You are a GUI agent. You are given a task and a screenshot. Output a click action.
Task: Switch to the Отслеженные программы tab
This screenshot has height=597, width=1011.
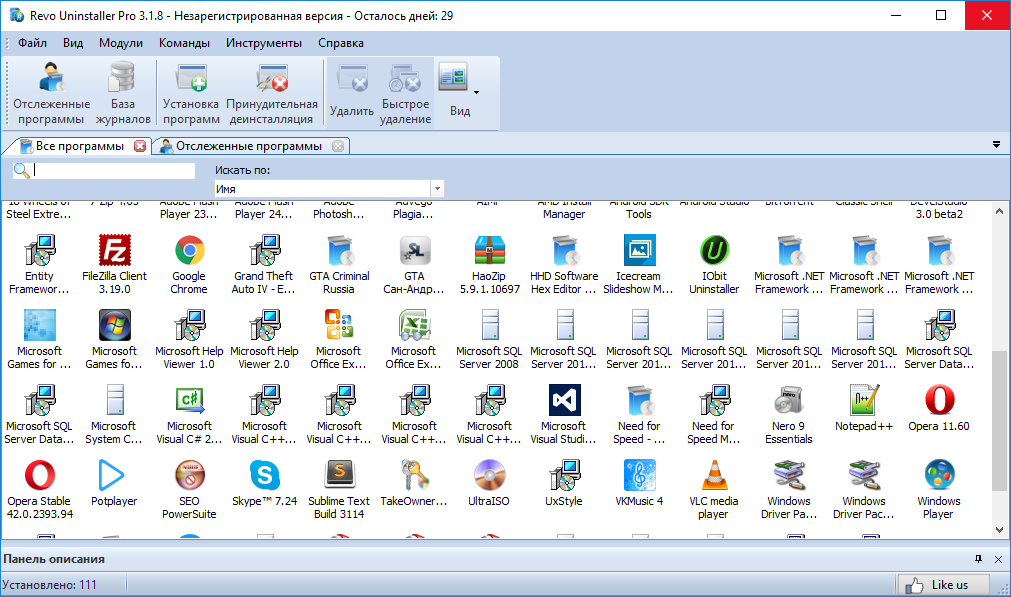click(x=250, y=146)
